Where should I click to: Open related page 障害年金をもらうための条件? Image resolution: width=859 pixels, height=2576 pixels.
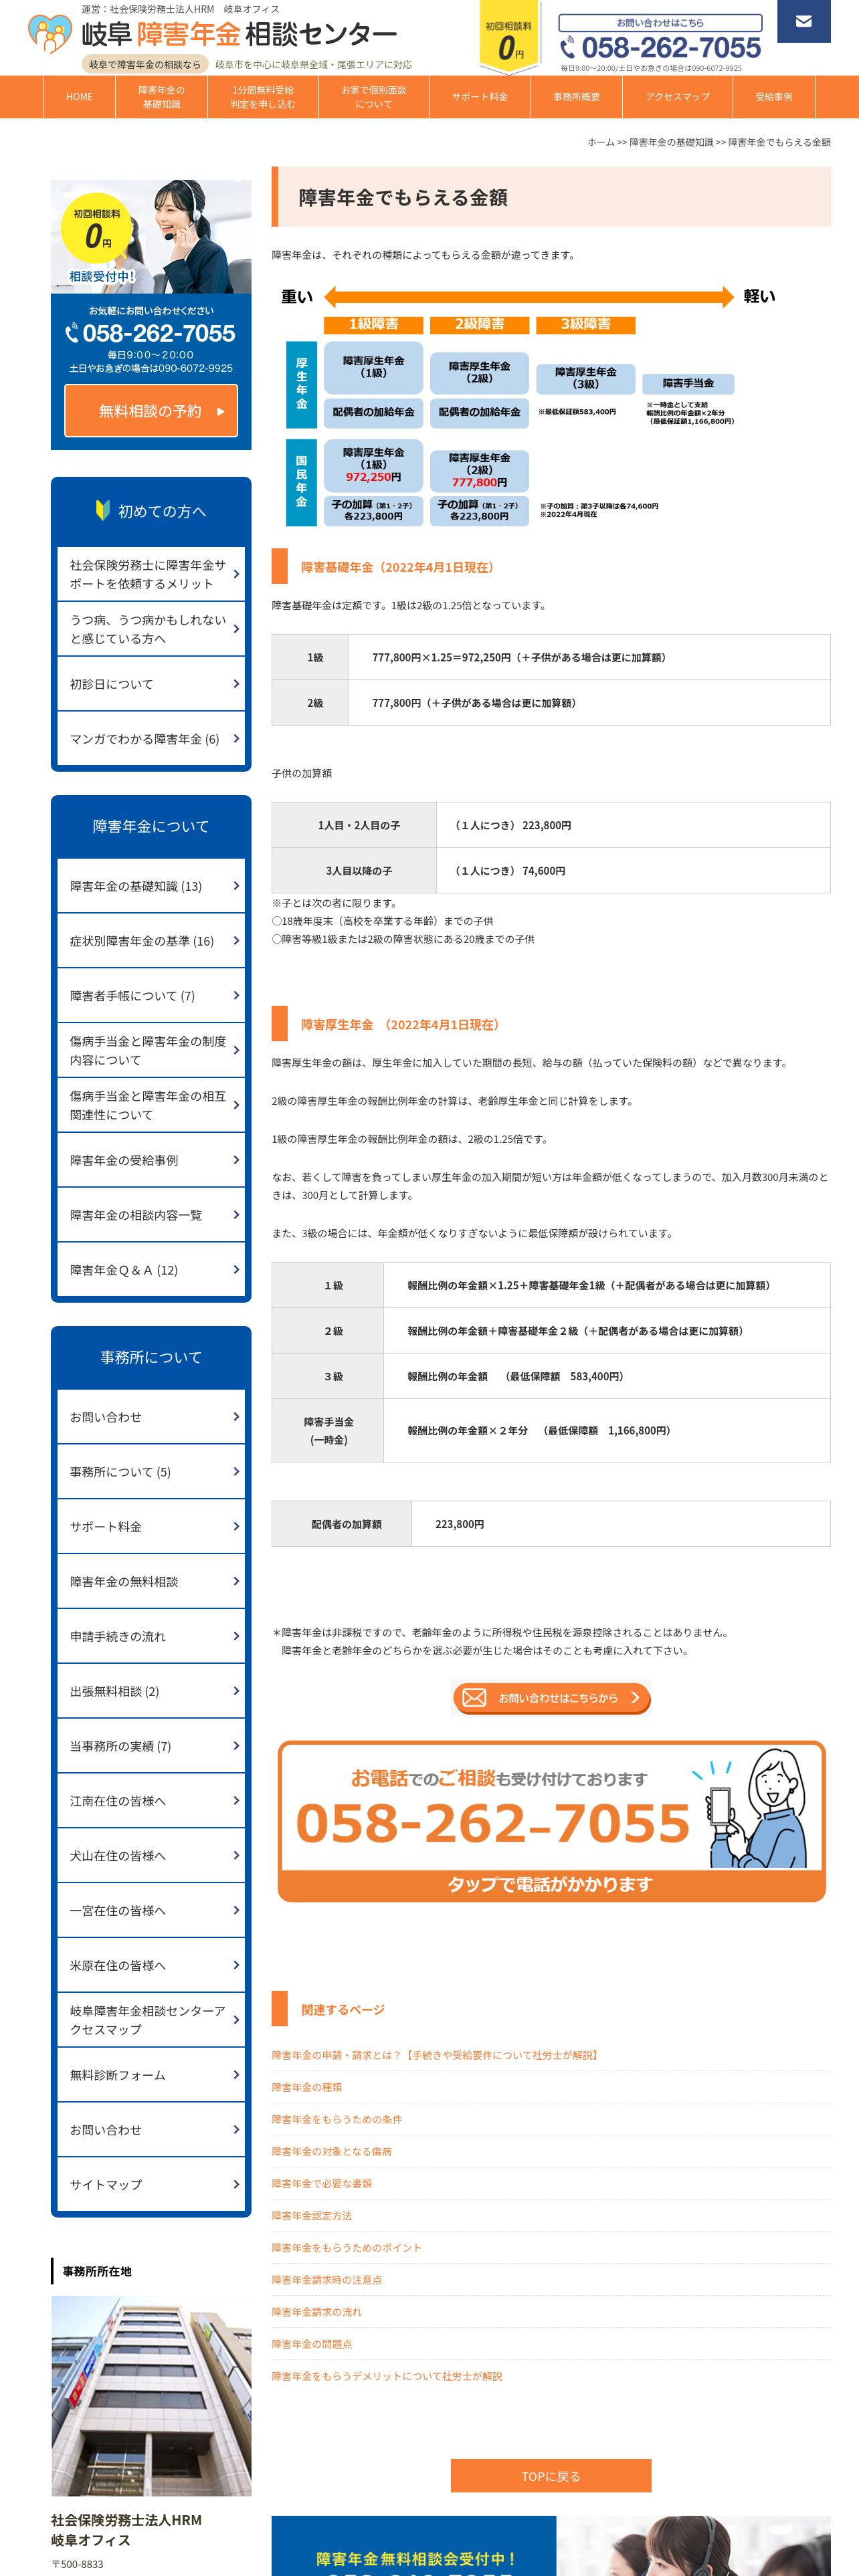[337, 2119]
